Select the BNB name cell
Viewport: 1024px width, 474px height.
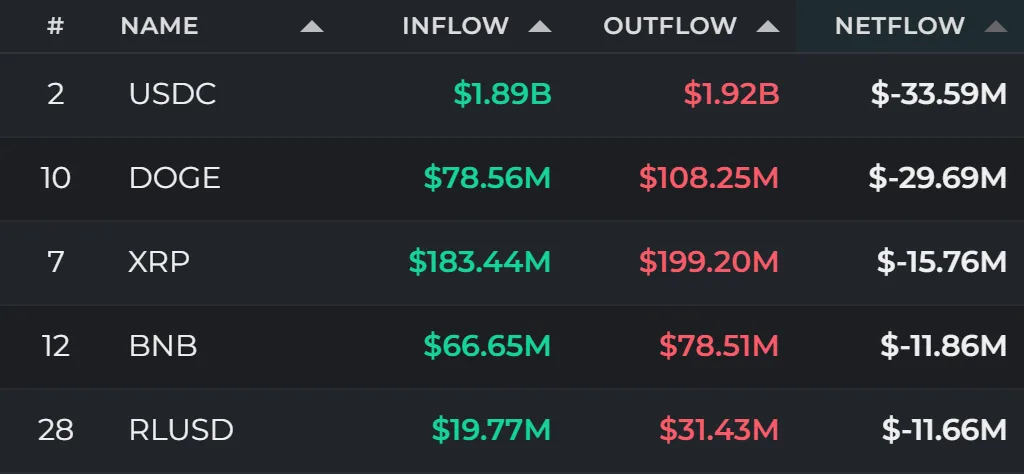pos(163,345)
